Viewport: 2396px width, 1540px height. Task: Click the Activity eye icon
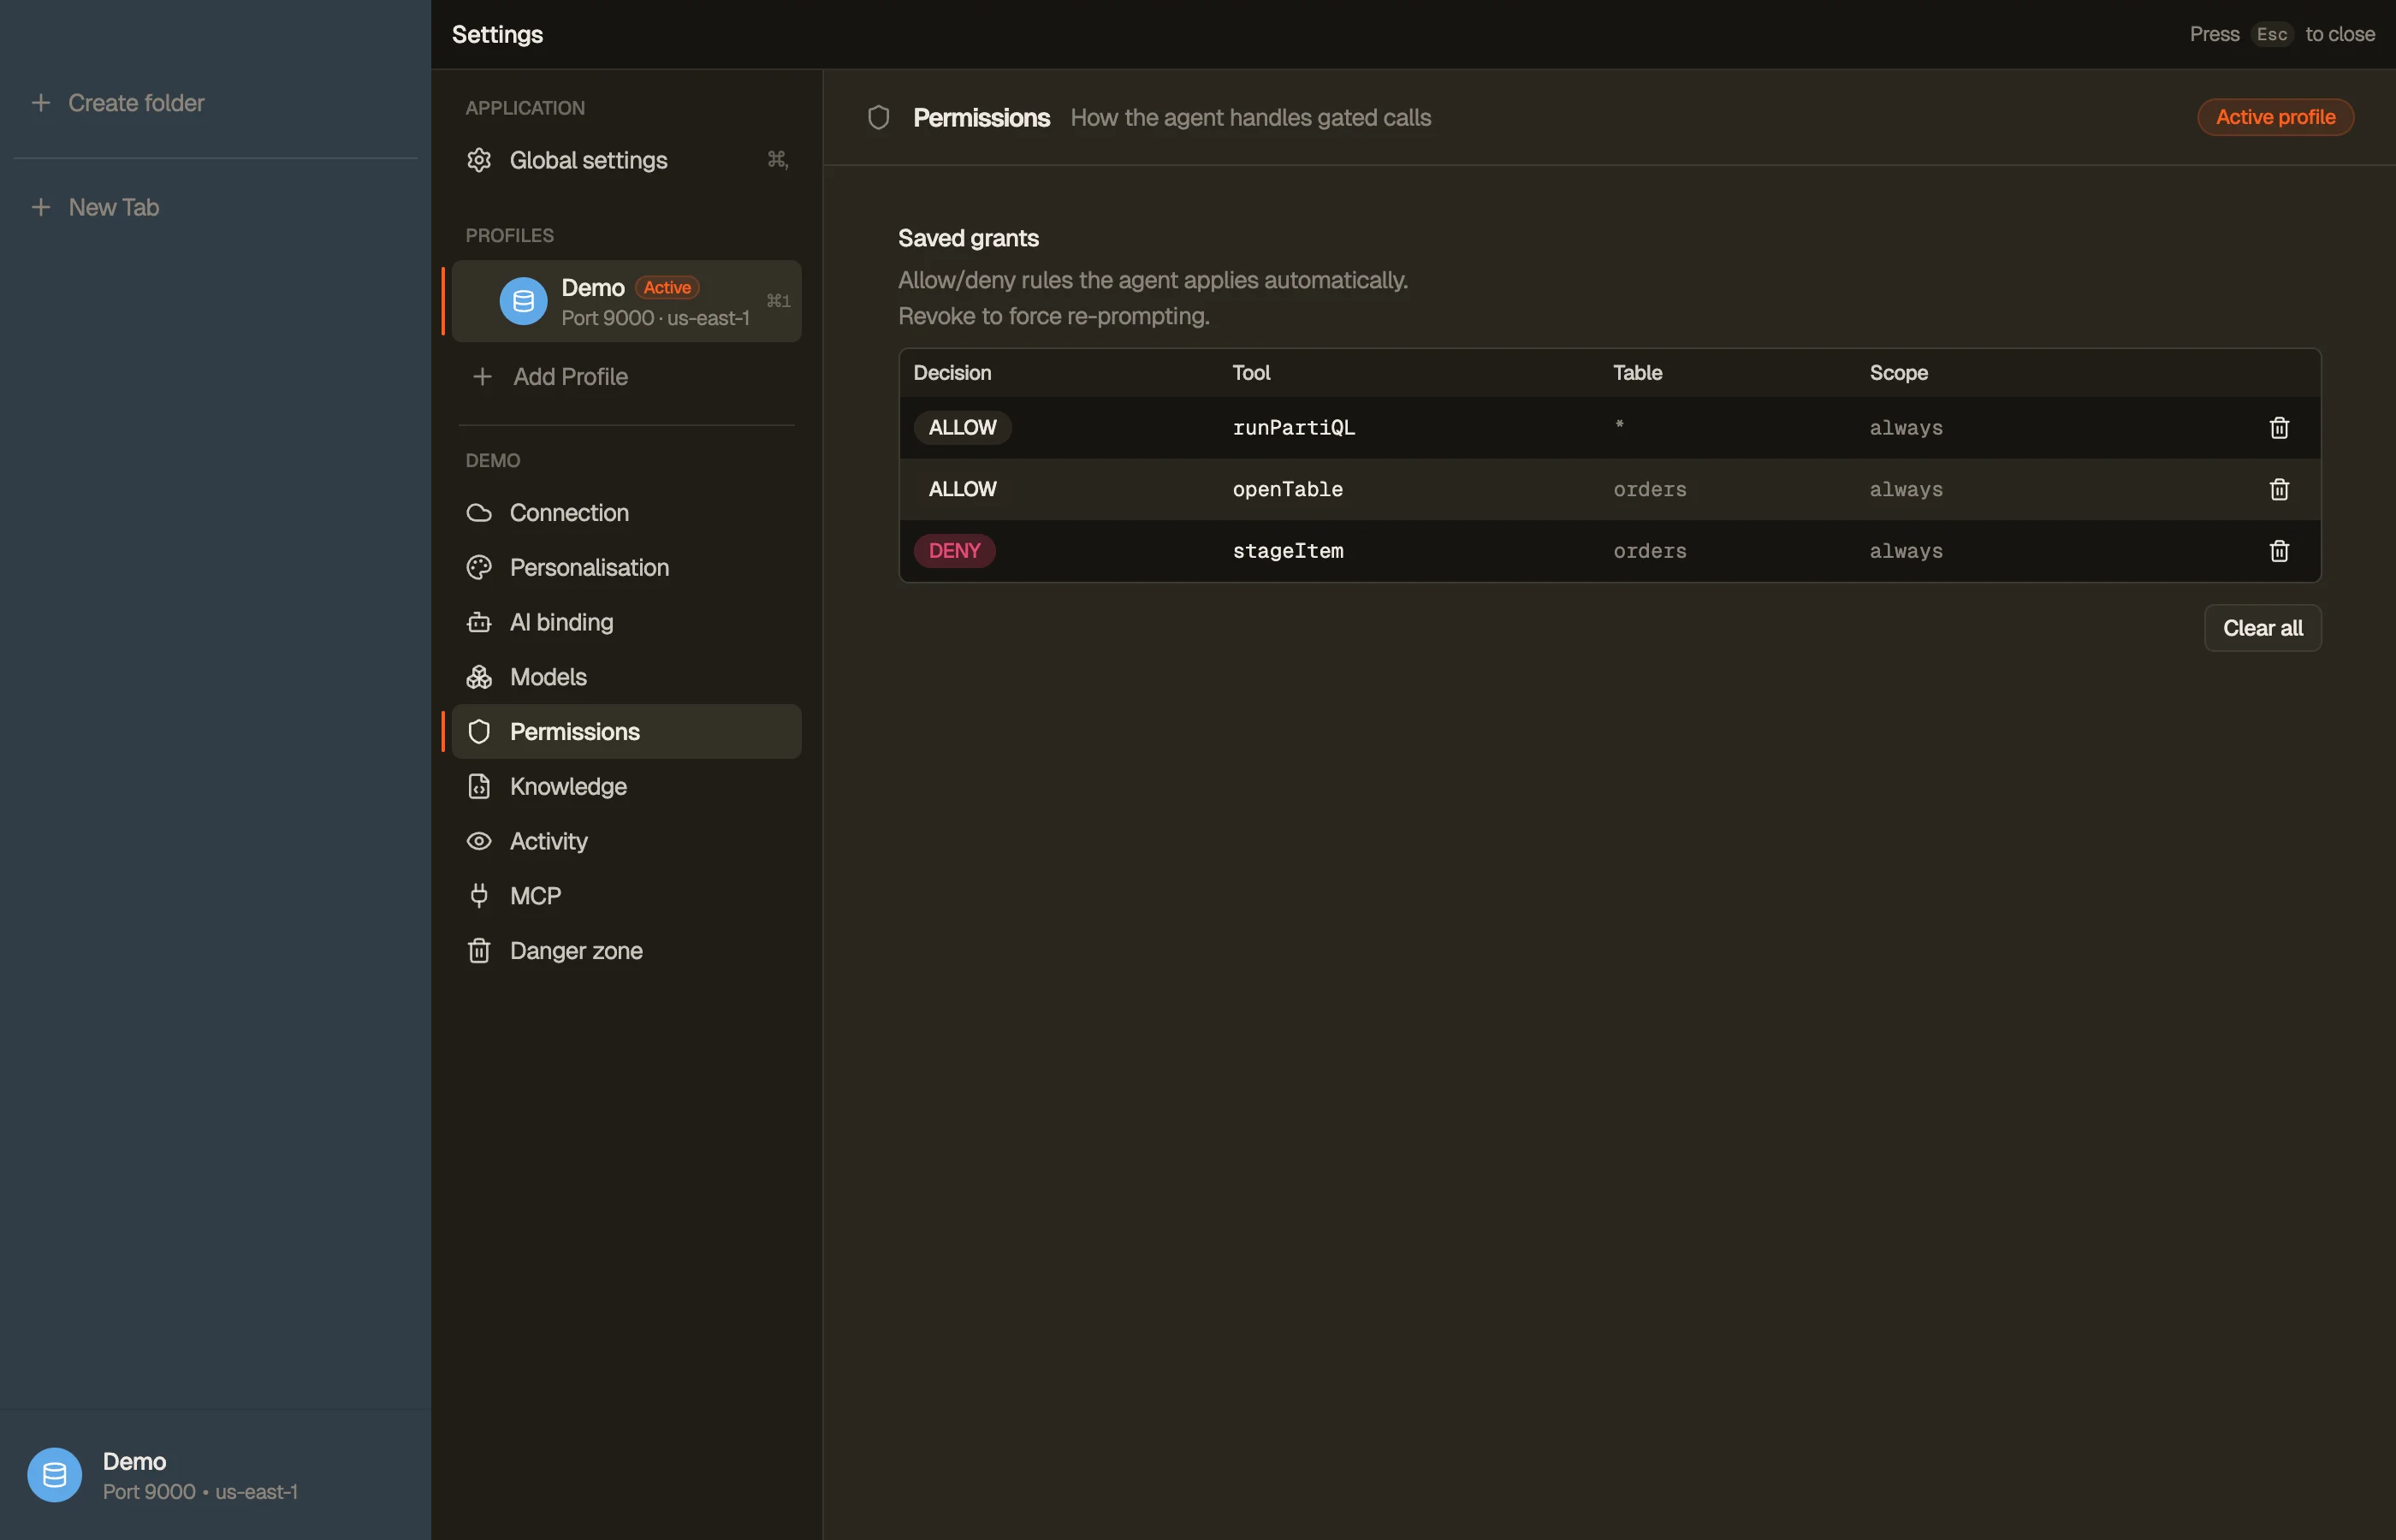[479, 841]
